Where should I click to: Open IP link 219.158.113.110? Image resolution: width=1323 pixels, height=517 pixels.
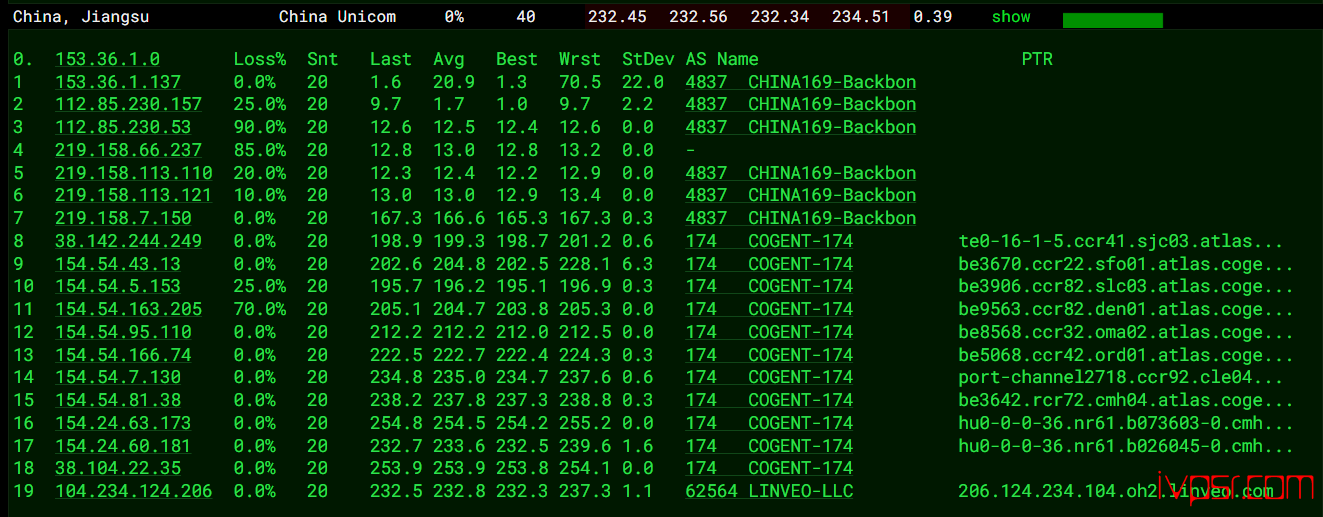(134, 173)
